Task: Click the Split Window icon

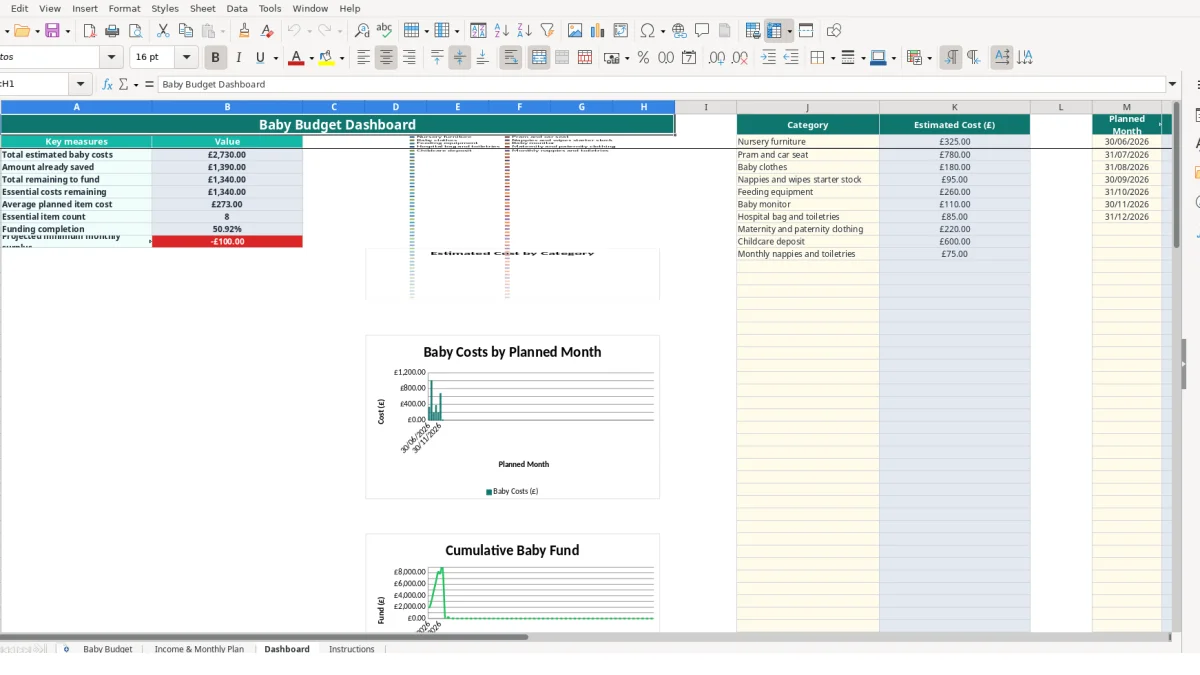Action: point(806,31)
